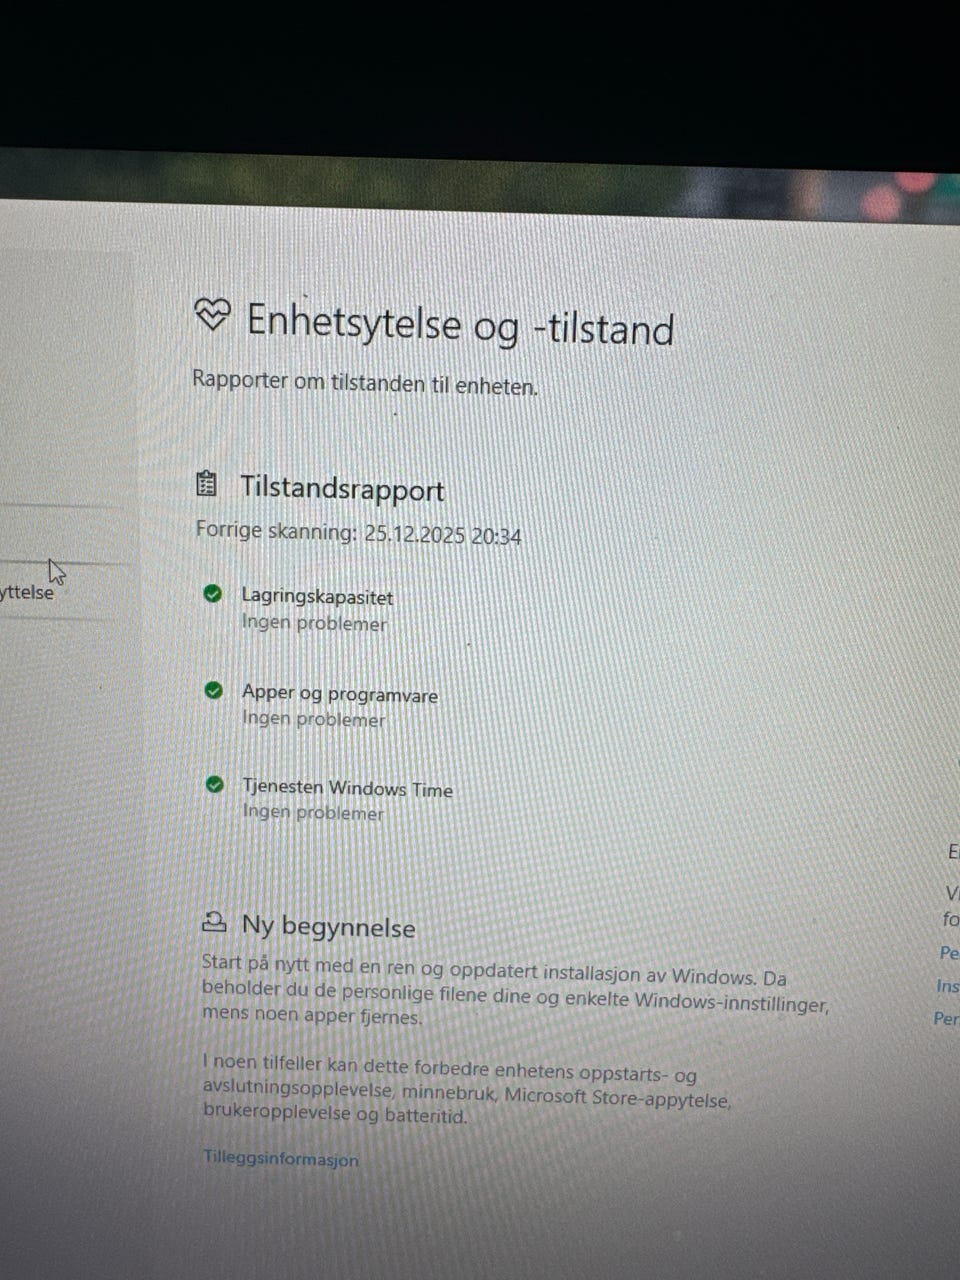Viewport: 960px width, 1280px height.
Task: Click the Ny begynnelse heading
Action: [x=328, y=926]
